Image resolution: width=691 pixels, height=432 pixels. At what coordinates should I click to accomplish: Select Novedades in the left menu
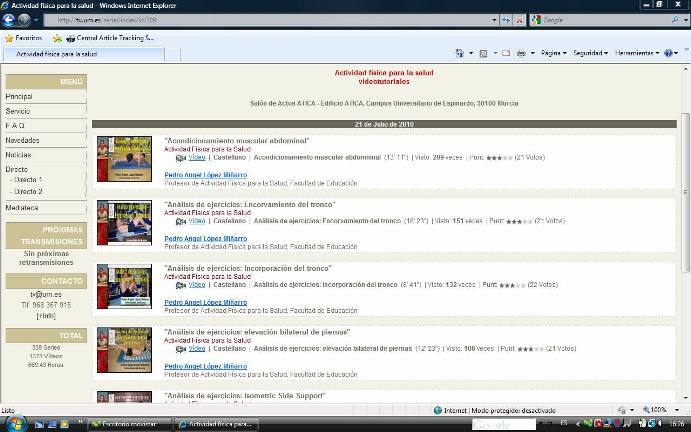point(22,141)
